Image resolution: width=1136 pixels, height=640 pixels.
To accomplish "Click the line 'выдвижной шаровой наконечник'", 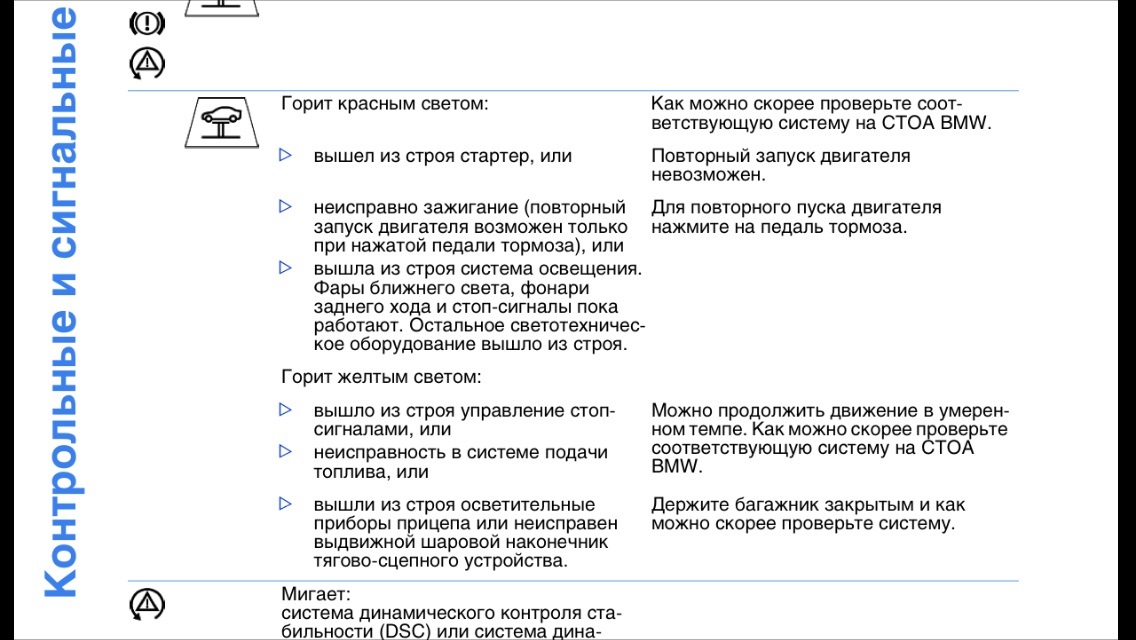I will tap(461, 542).
